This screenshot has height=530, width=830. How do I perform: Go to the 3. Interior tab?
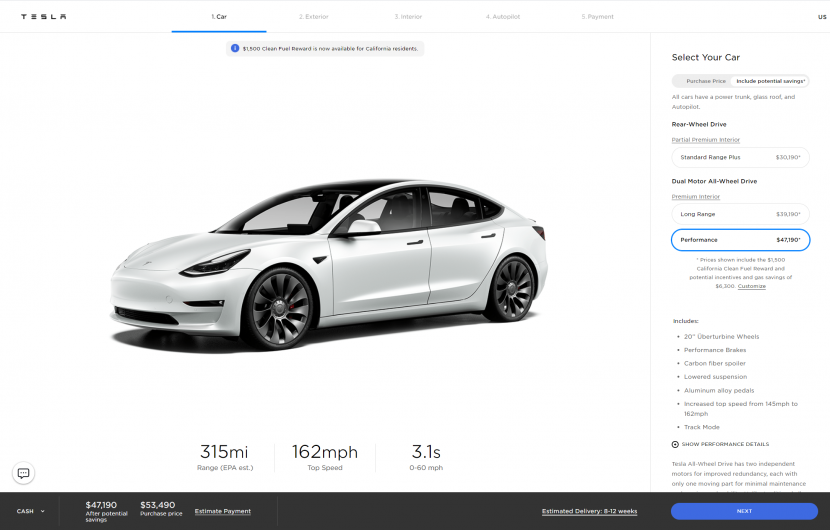pyautogui.click(x=408, y=16)
